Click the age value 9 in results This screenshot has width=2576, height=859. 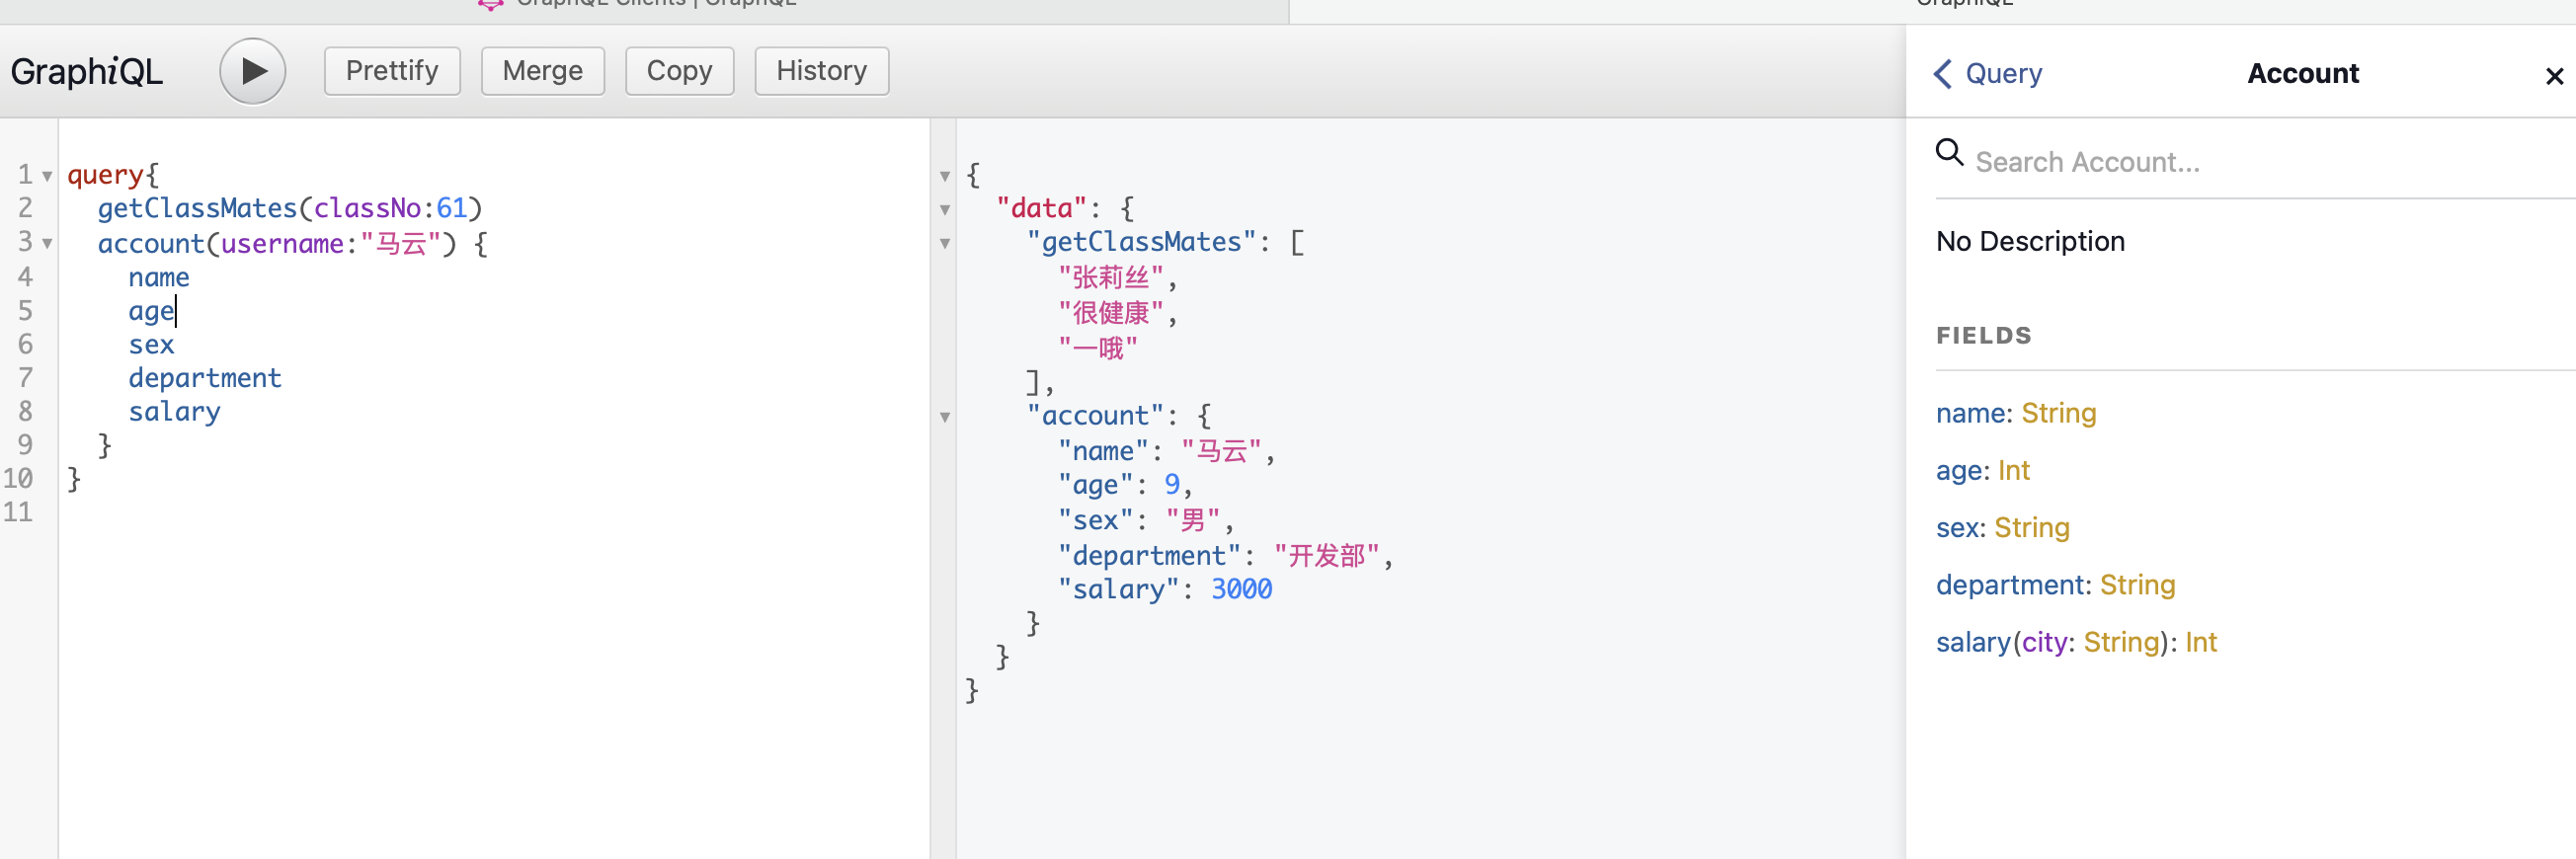click(x=1172, y=485)
